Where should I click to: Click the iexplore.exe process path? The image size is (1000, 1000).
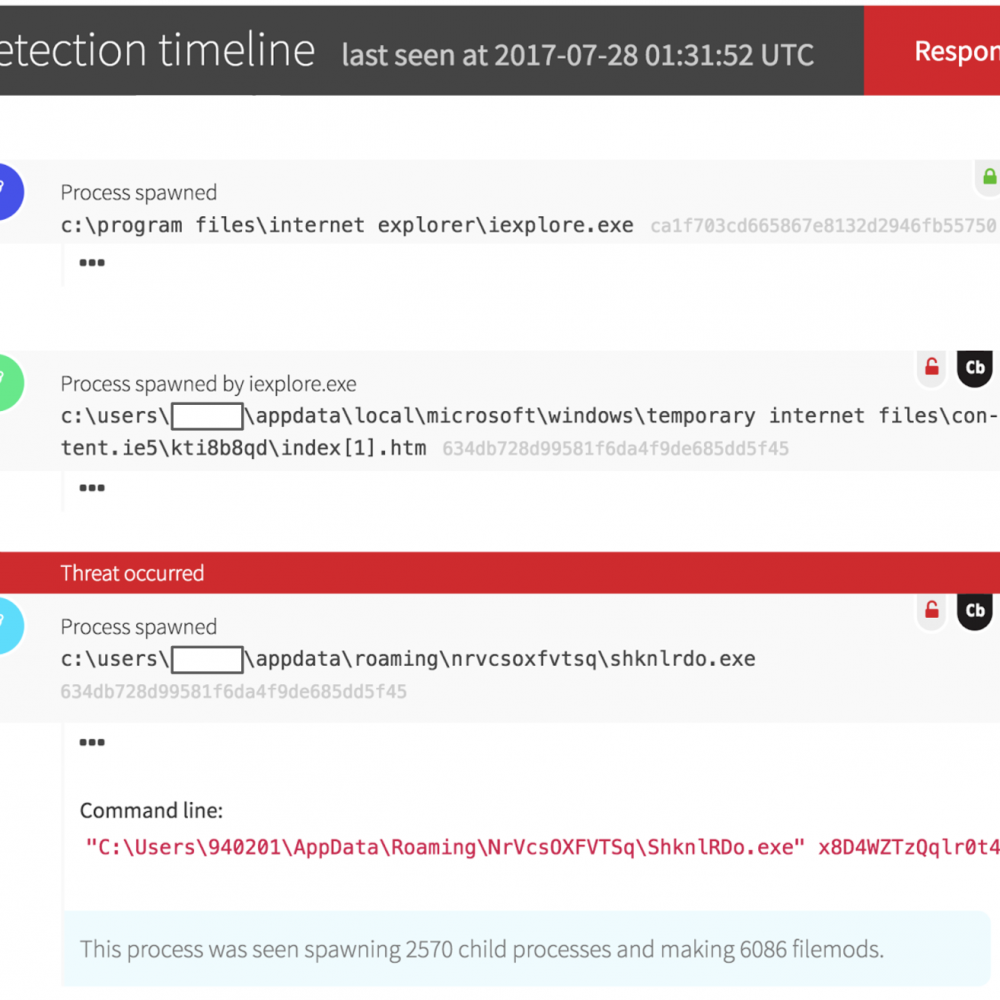pyautogui.click(x=346, y=225)
